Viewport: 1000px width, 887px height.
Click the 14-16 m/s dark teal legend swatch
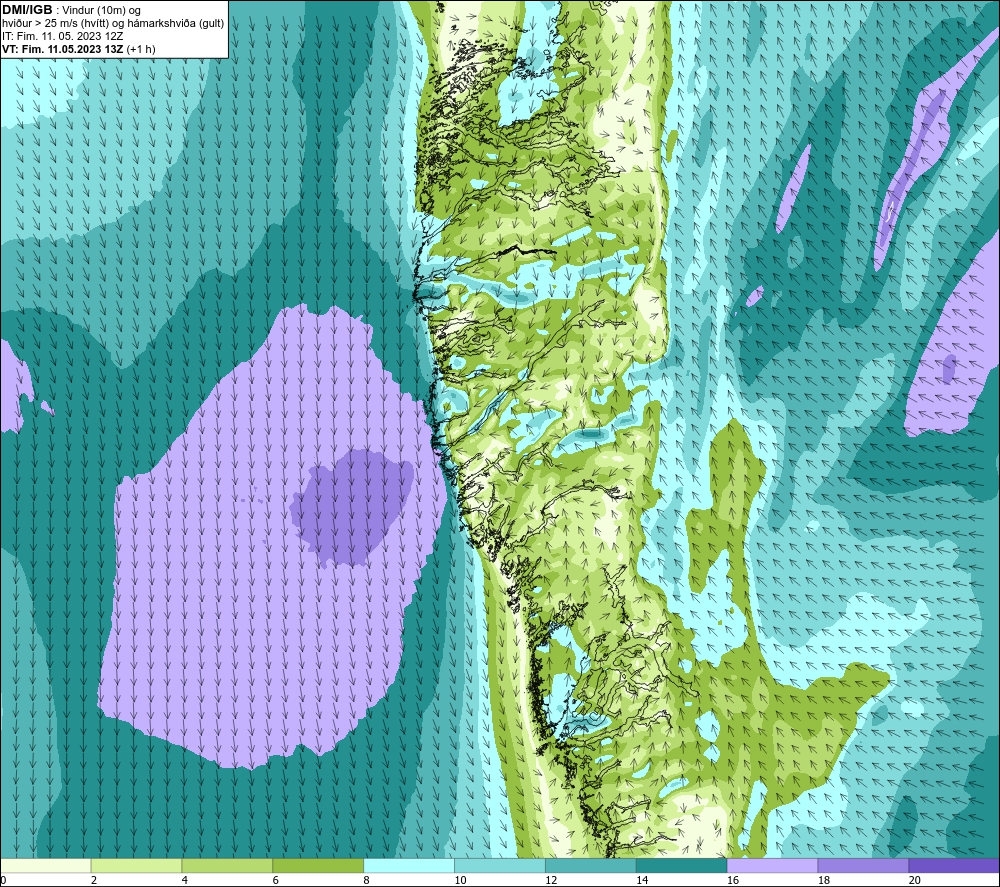(682, 865)
